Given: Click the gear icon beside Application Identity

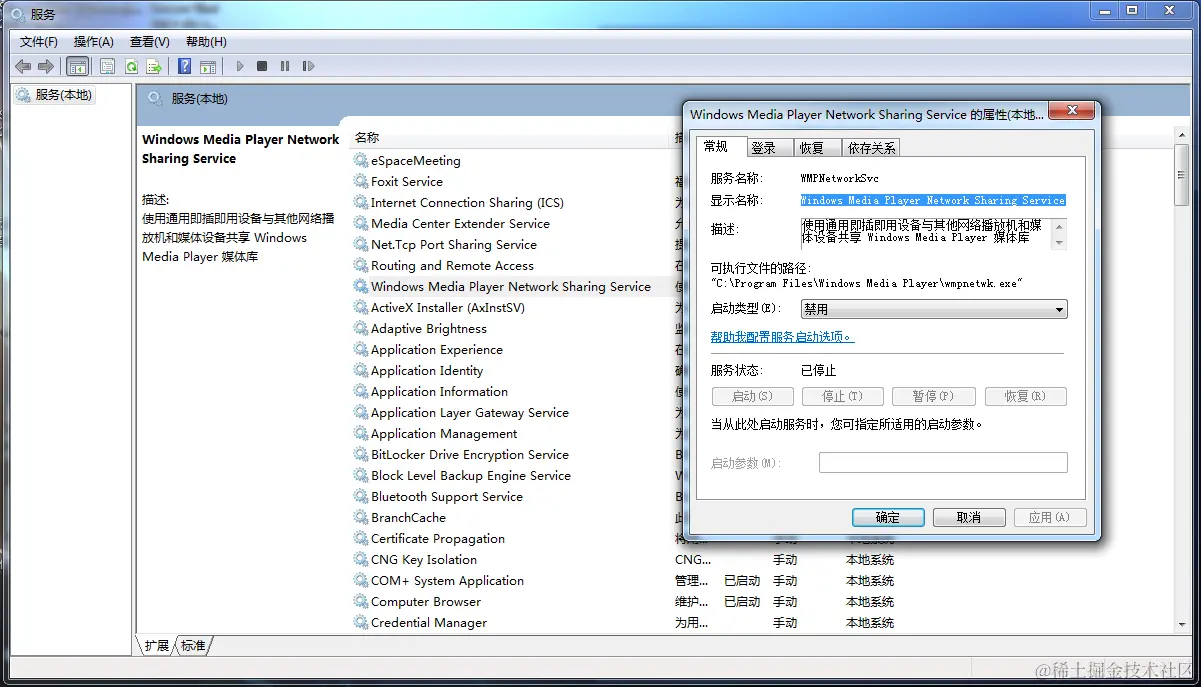Looking at the screenshot, I should tap(361, 370).
